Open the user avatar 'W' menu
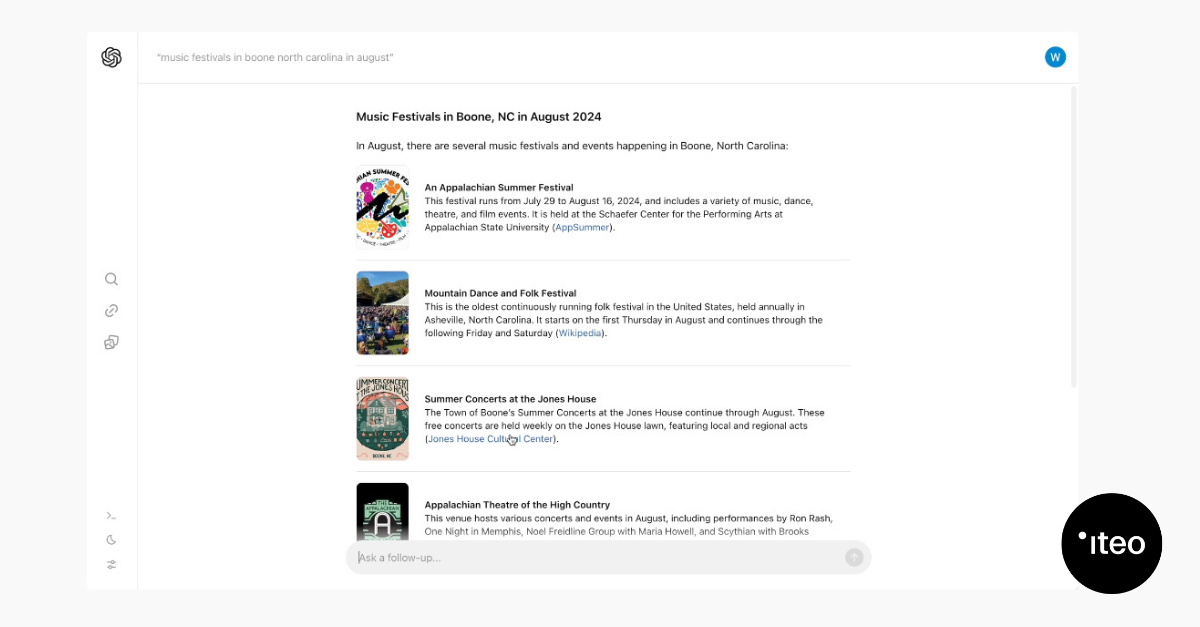The height and width of the screenshot is (627, 1200). pos(1055,57)
